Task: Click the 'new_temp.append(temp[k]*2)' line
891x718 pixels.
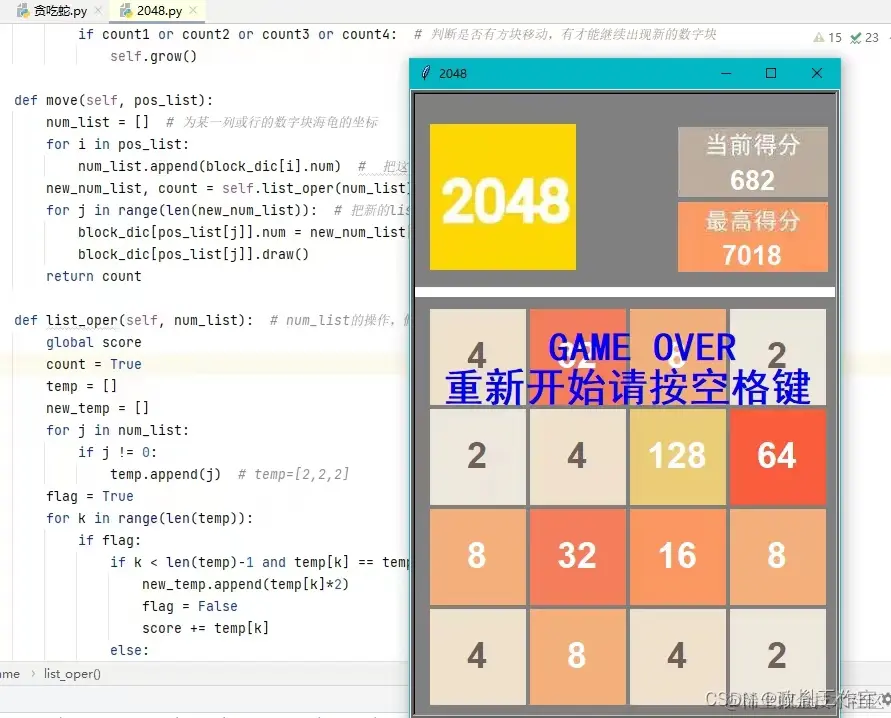Action: coord(245,584)
